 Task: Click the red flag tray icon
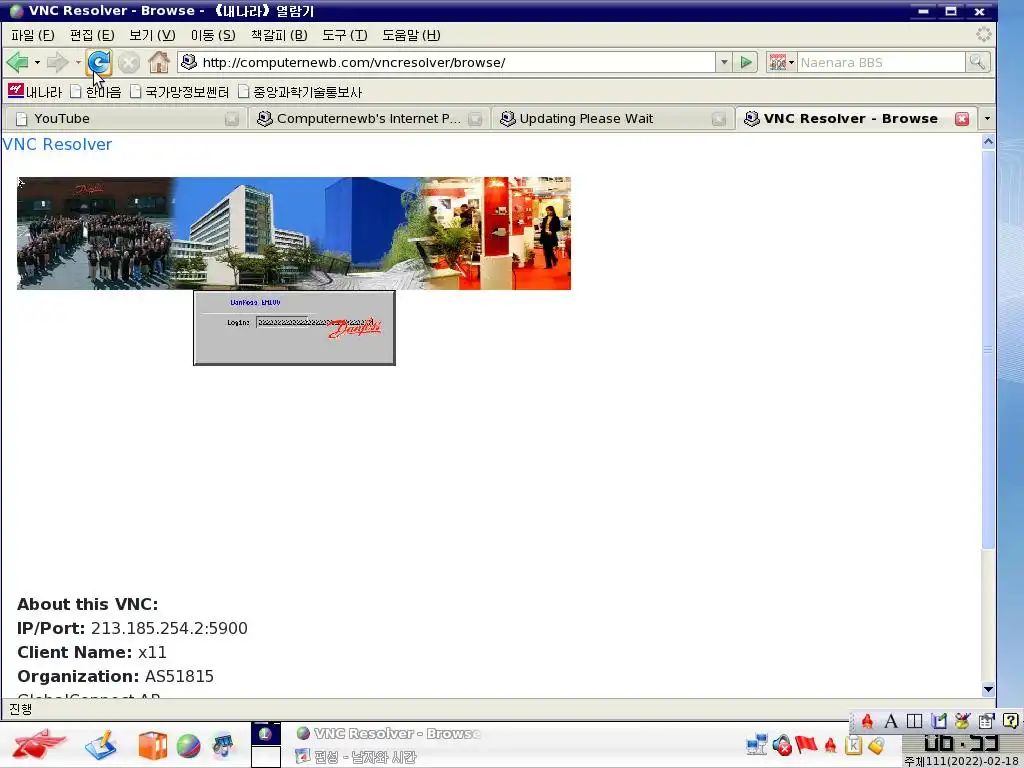click(x=806, y=744)
